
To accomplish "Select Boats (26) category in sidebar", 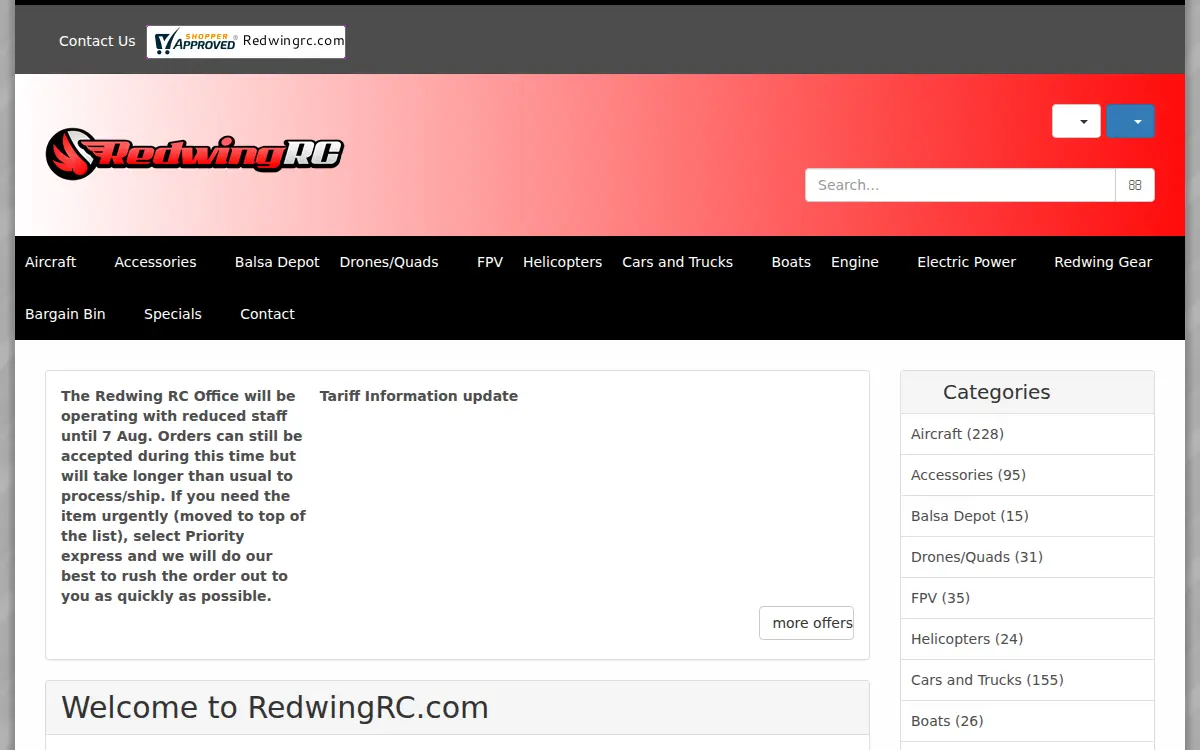I will point(1027,721).
